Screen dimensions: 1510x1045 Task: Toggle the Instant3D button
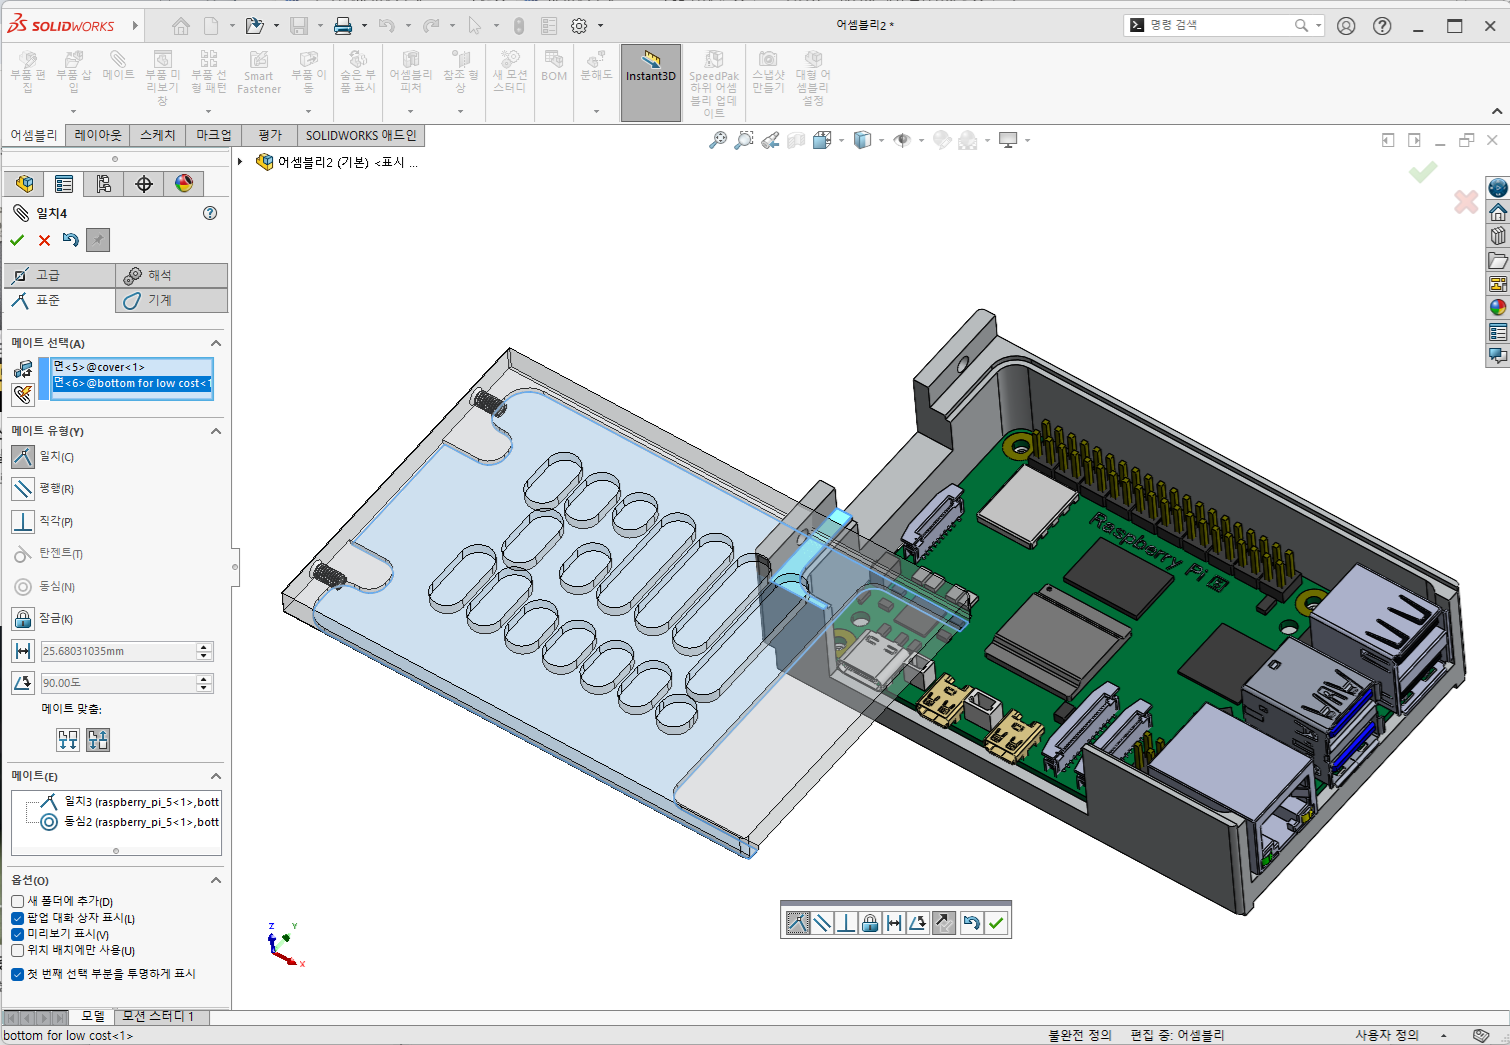click(x=651, y=82)
